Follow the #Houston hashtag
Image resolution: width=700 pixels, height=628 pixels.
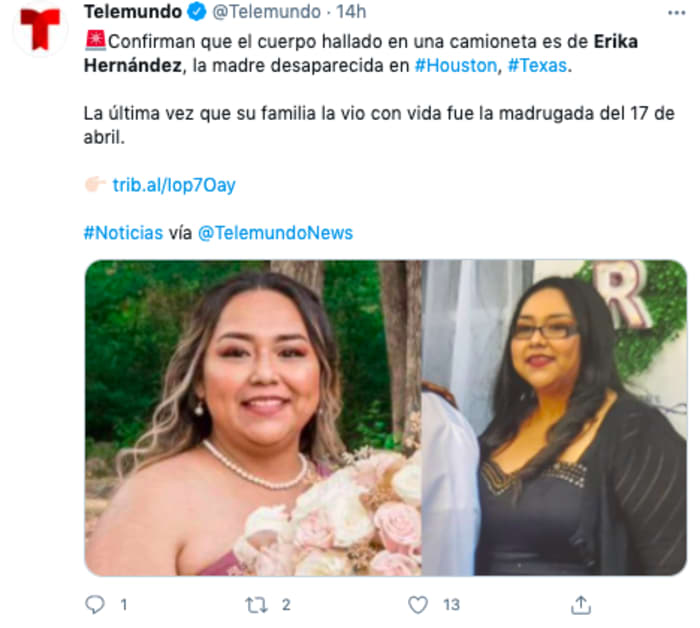455,66
